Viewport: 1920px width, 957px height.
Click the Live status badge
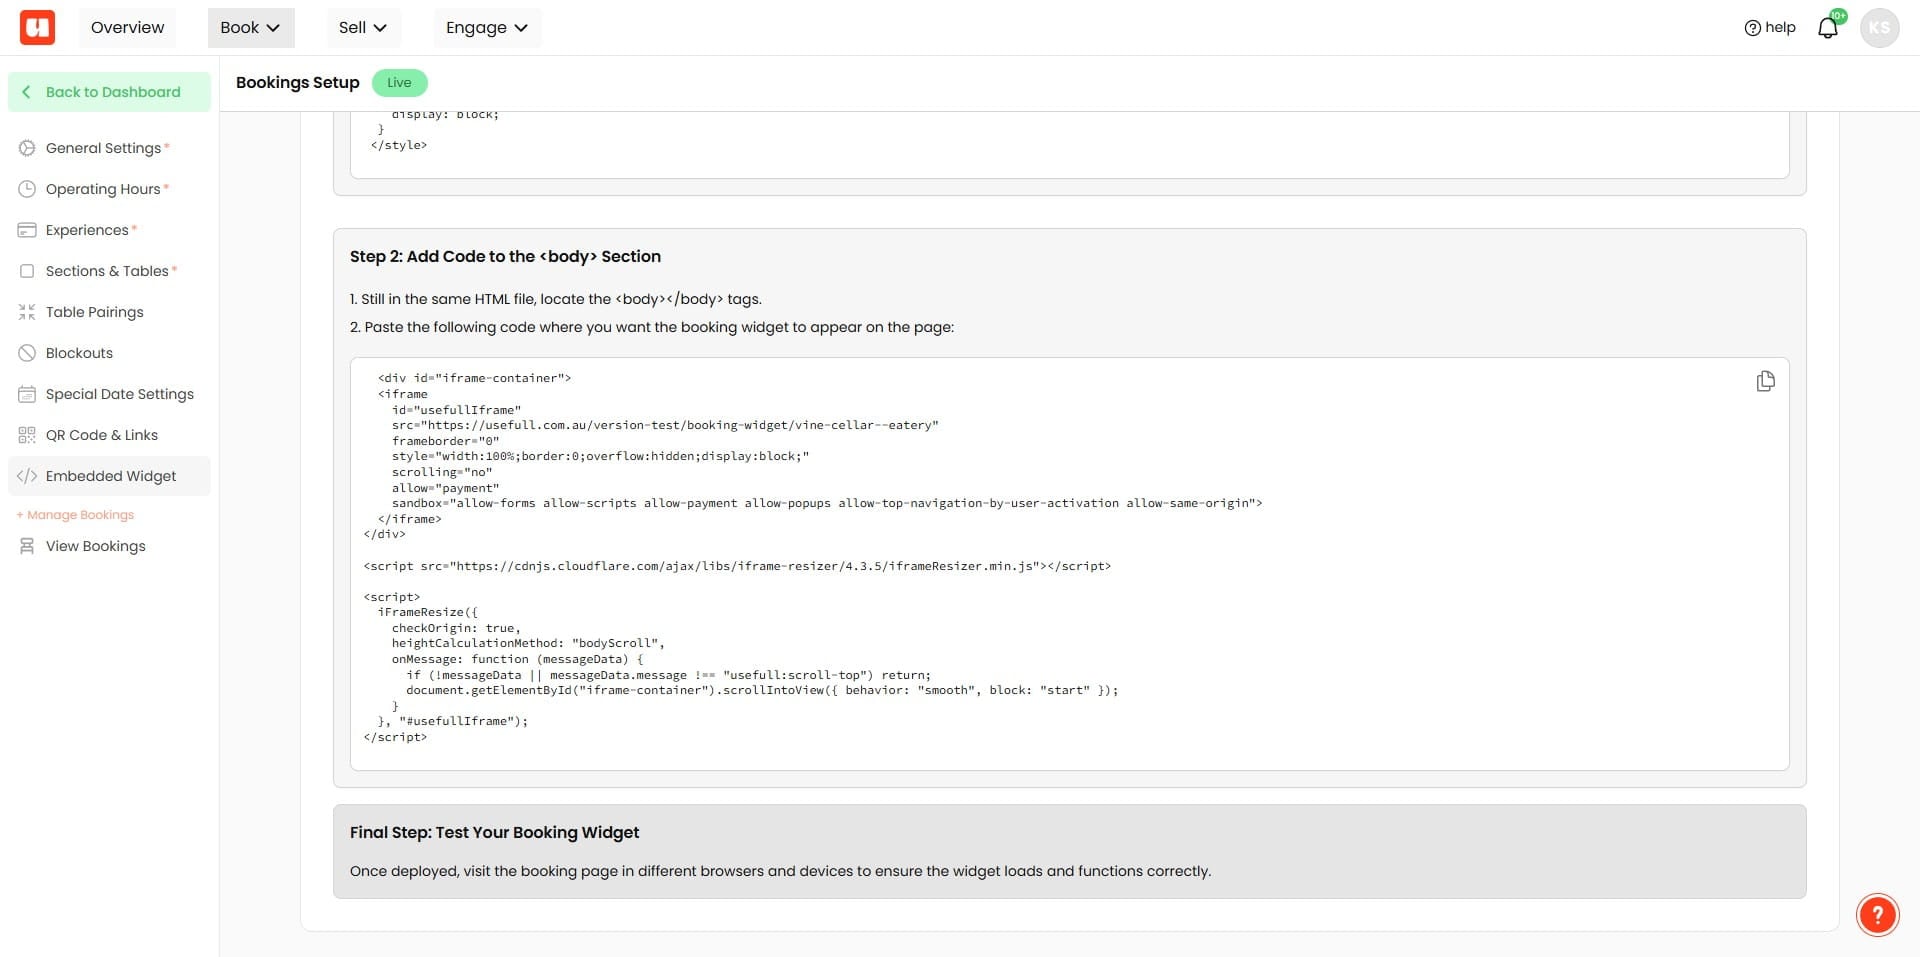tap(399, 83)
